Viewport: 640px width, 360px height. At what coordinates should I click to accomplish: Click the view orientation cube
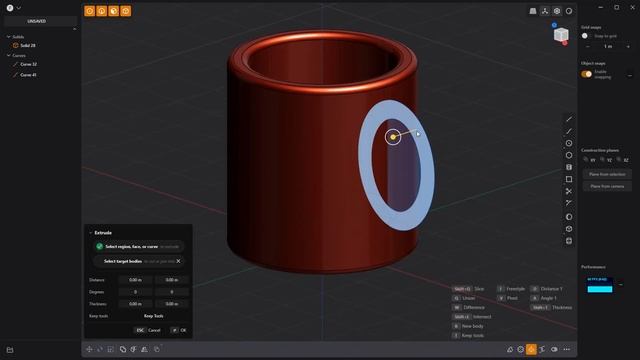click(x=561, y=35)
